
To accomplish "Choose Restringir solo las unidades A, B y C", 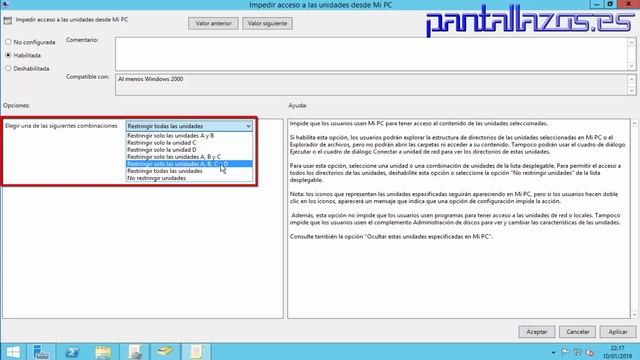I will pyautogui.click(x=189, y=157).
